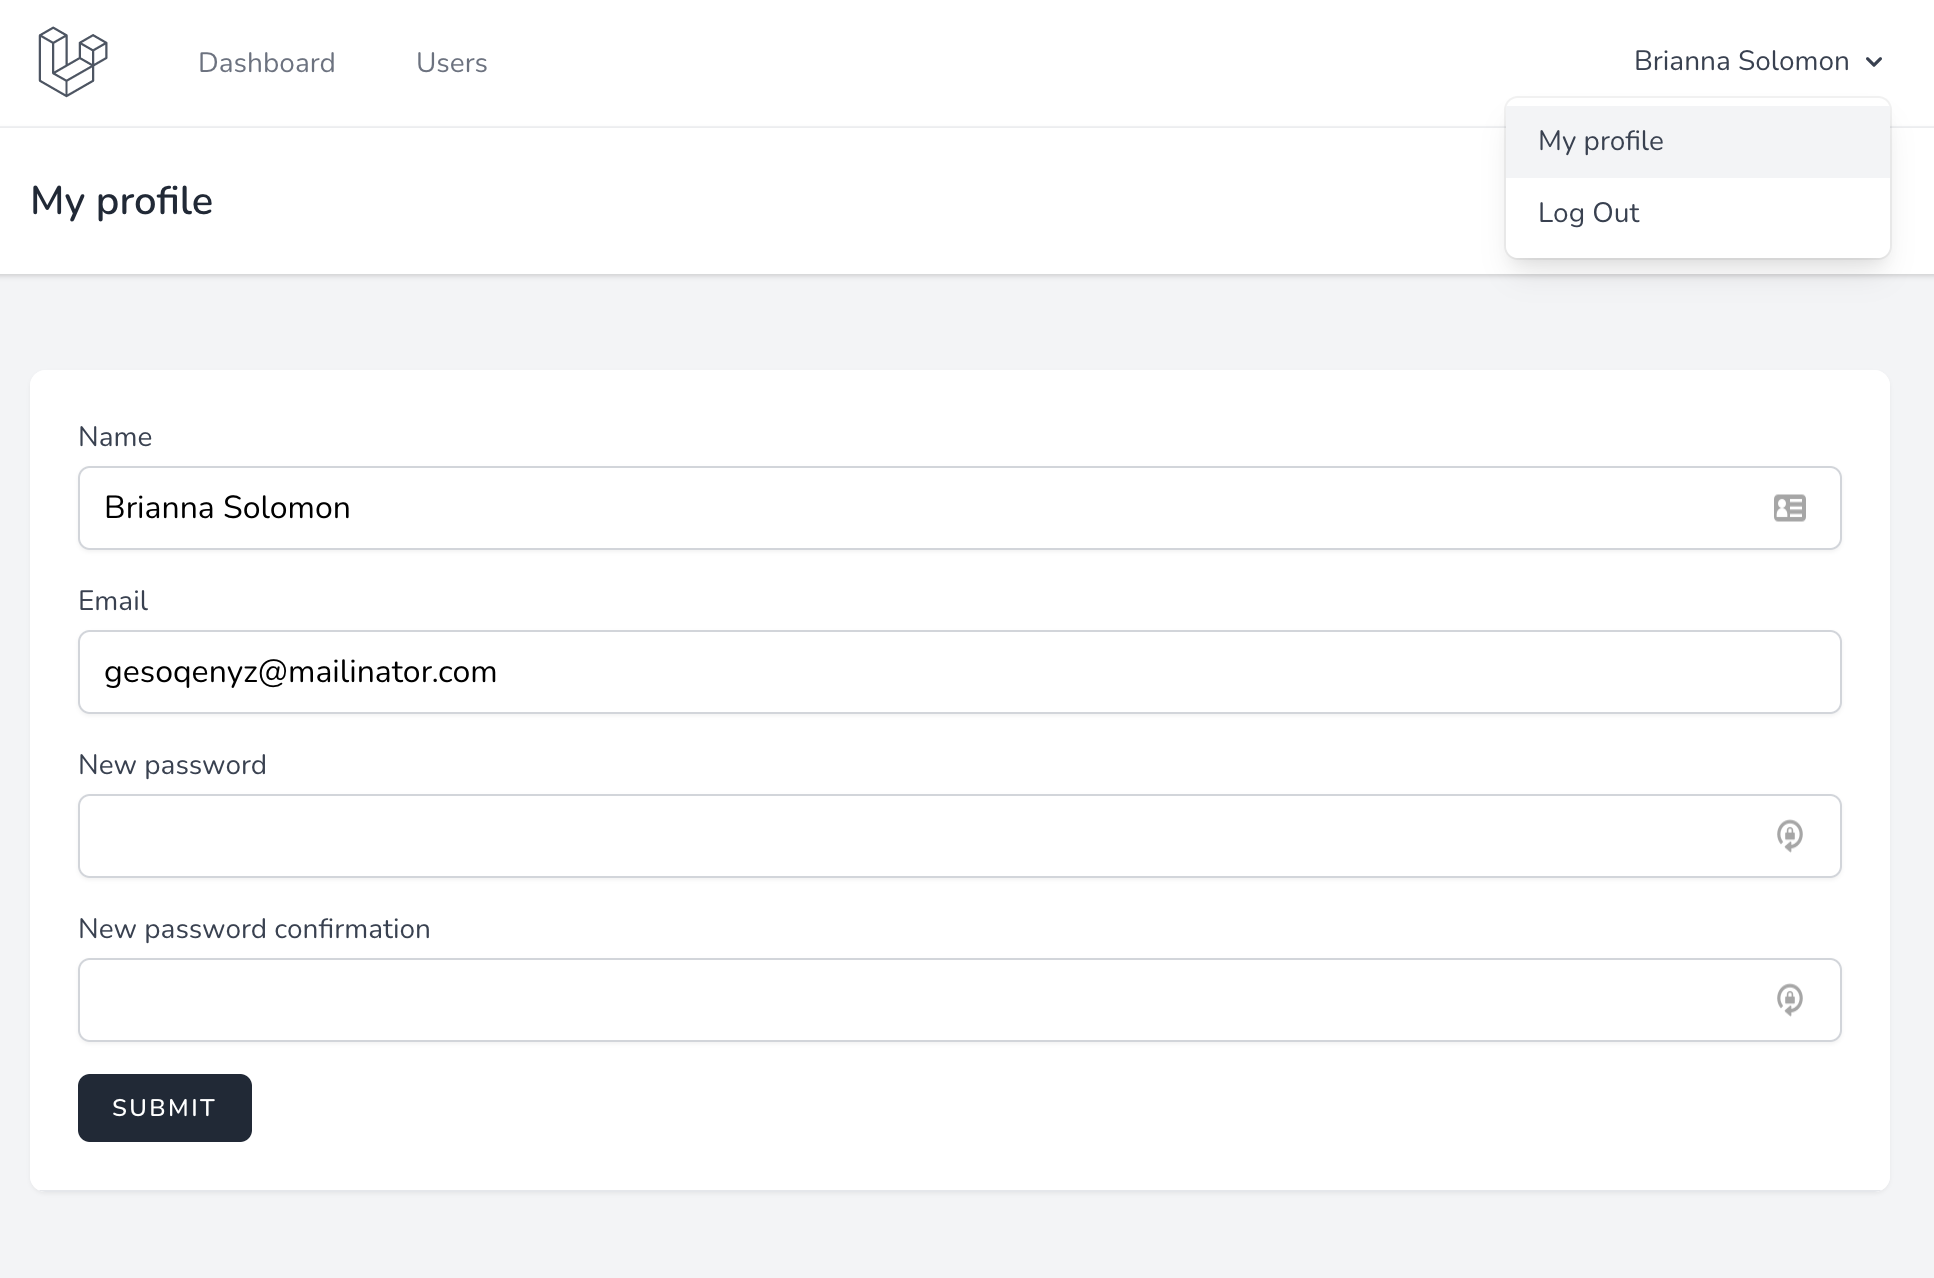1934x1278 pixels.
Task: Select My profile from dropdown menu
Action: click(1600, 141)
